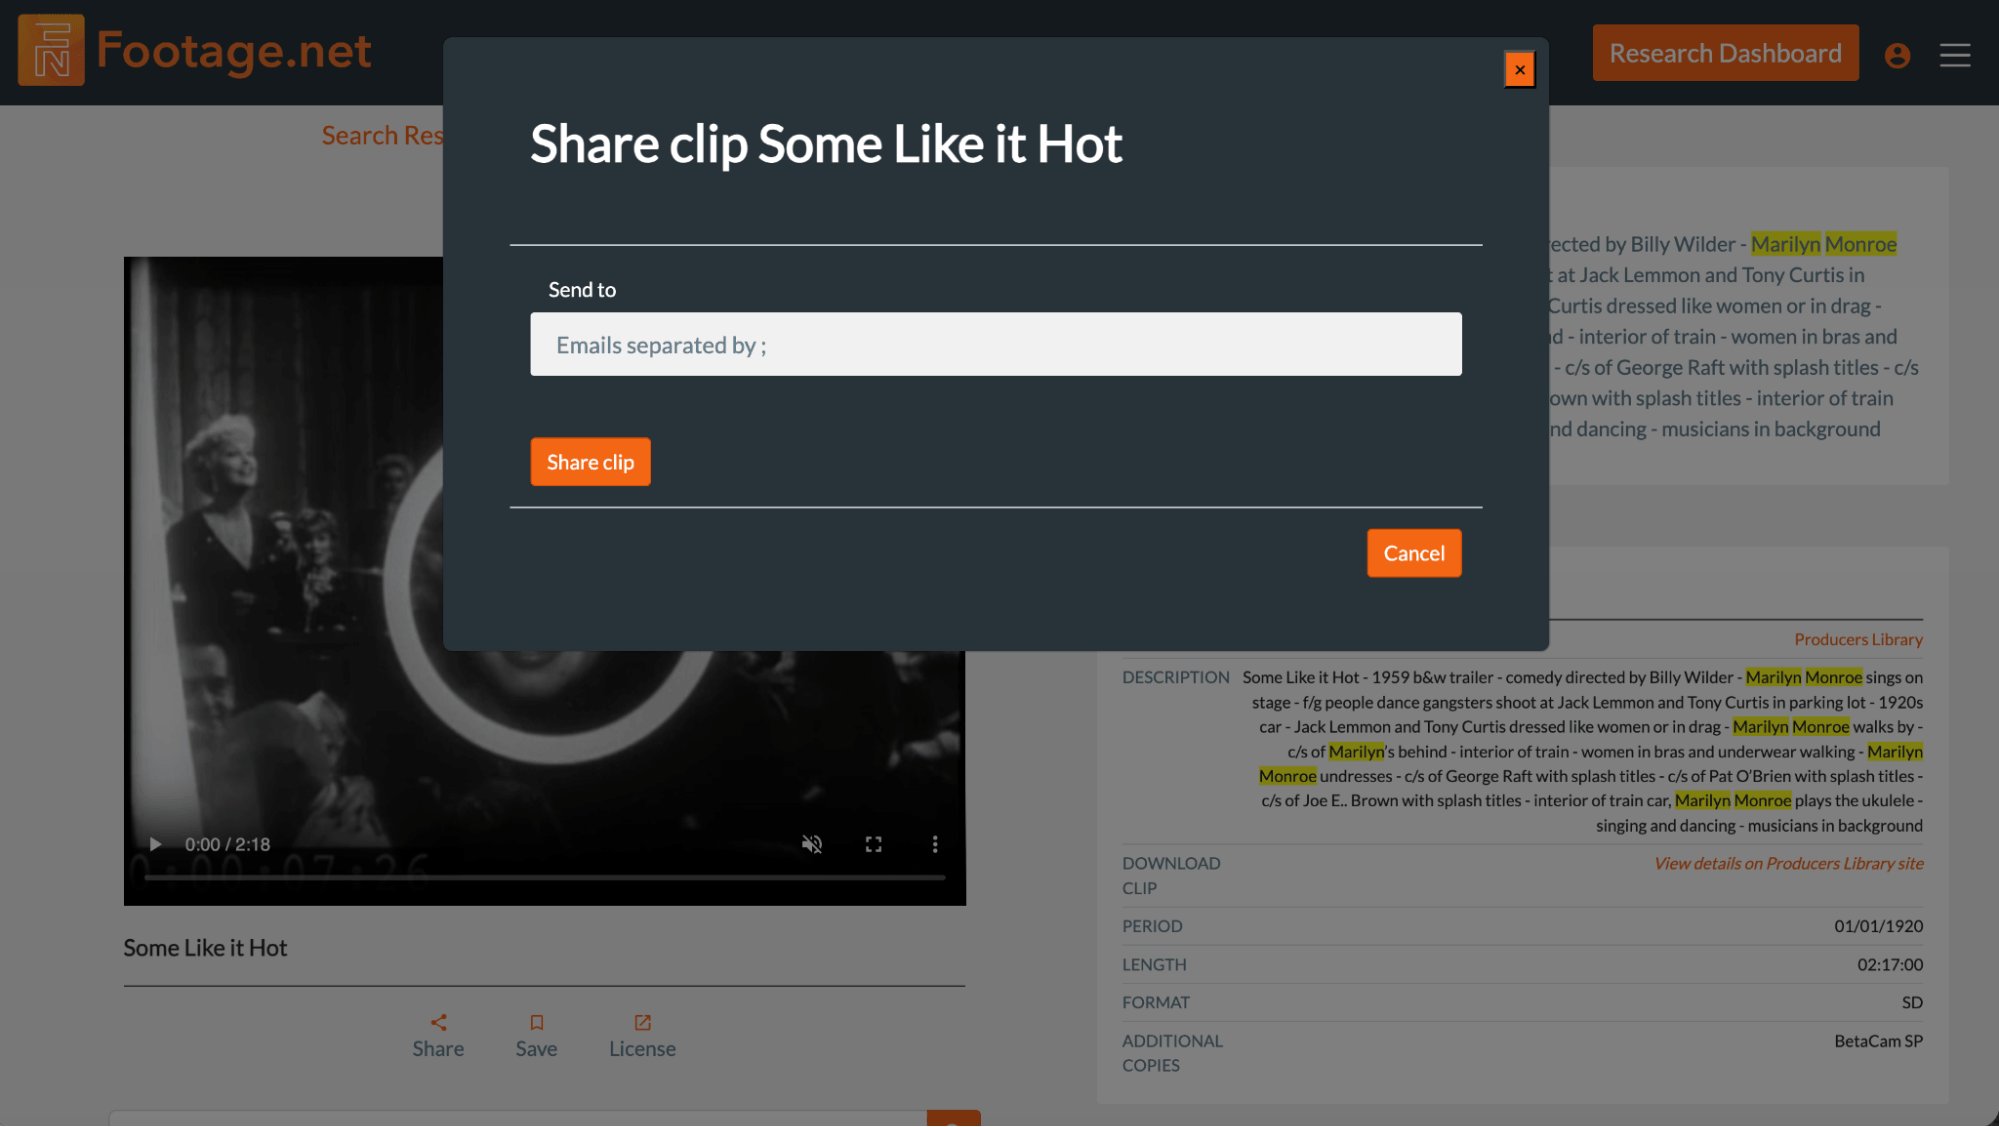Click the Share clip Some Like it Hot heading
Screen dimensions: 1999x1127
[x=826, y=144]
